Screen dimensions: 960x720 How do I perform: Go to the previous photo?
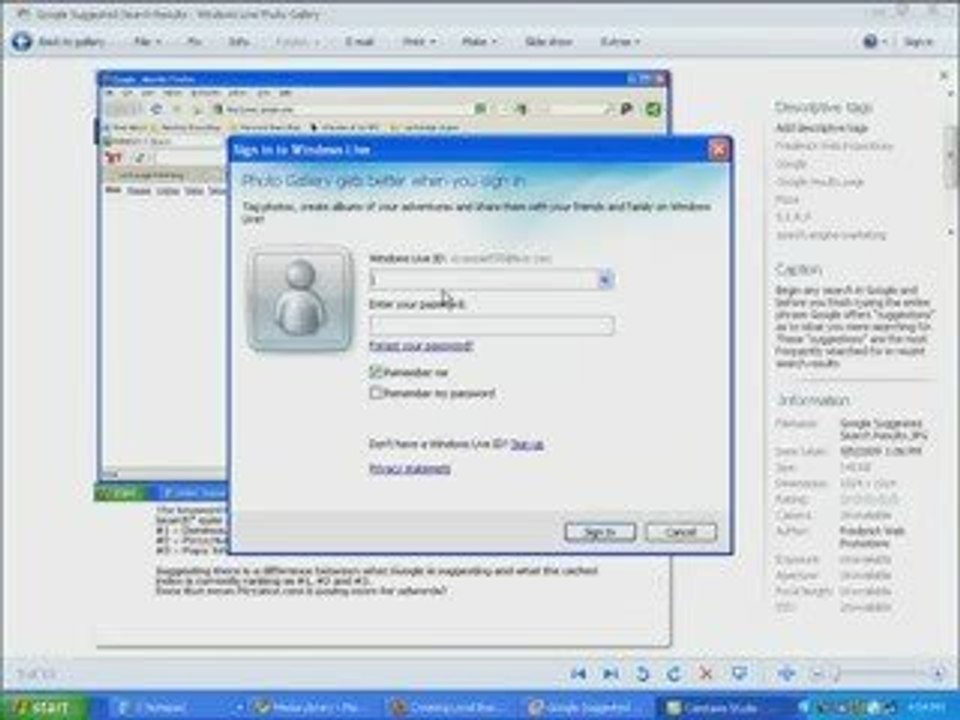tap(578, 673)
